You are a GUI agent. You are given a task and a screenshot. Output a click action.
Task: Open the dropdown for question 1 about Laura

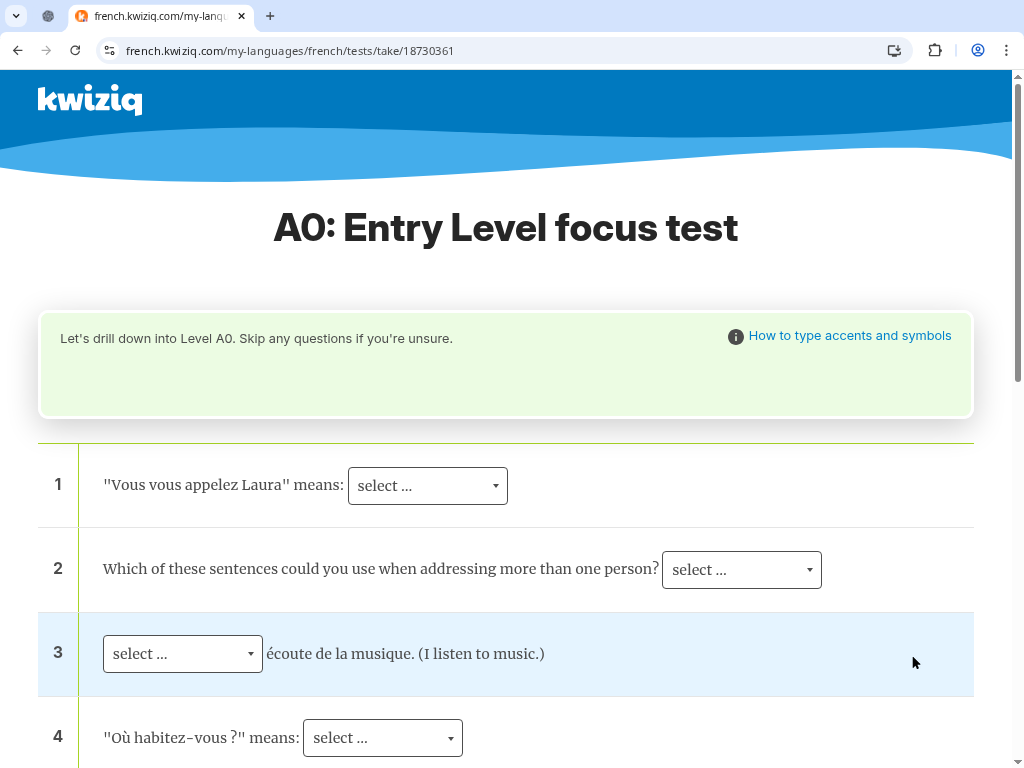pyautogui.click(x=428, y=486)
